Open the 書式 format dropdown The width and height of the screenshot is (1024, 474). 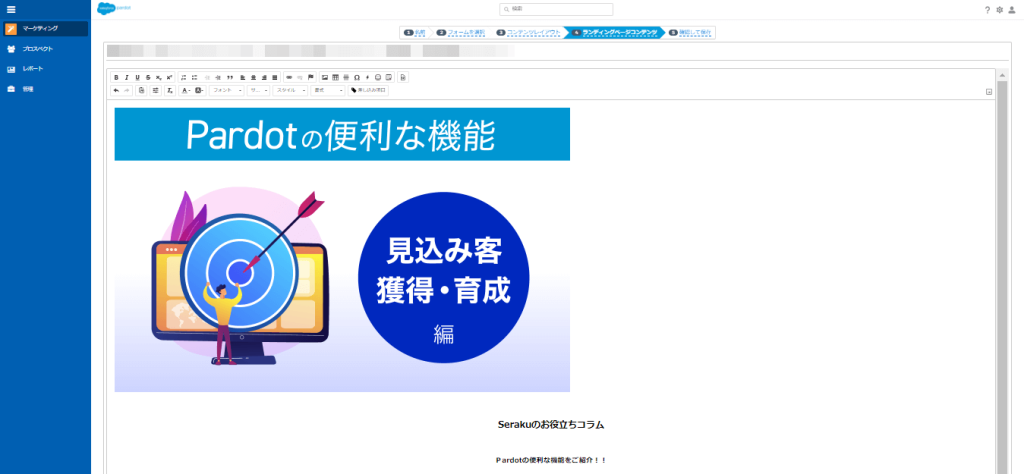(328, 91)
